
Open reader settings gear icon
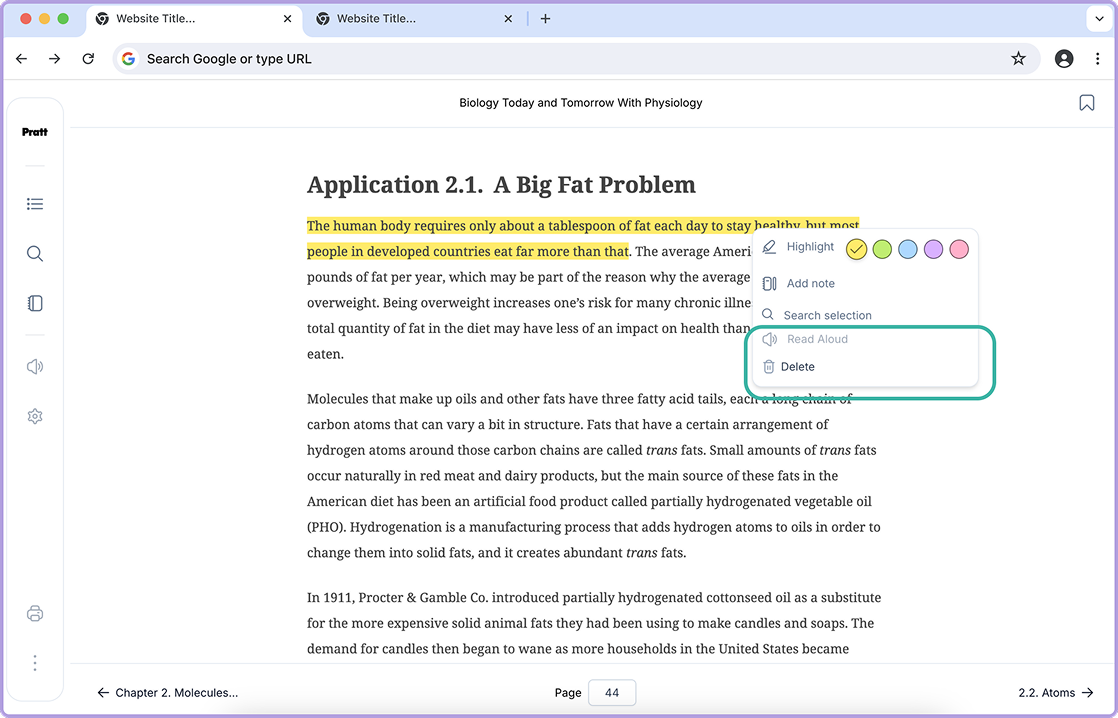(x=35, y=416)
